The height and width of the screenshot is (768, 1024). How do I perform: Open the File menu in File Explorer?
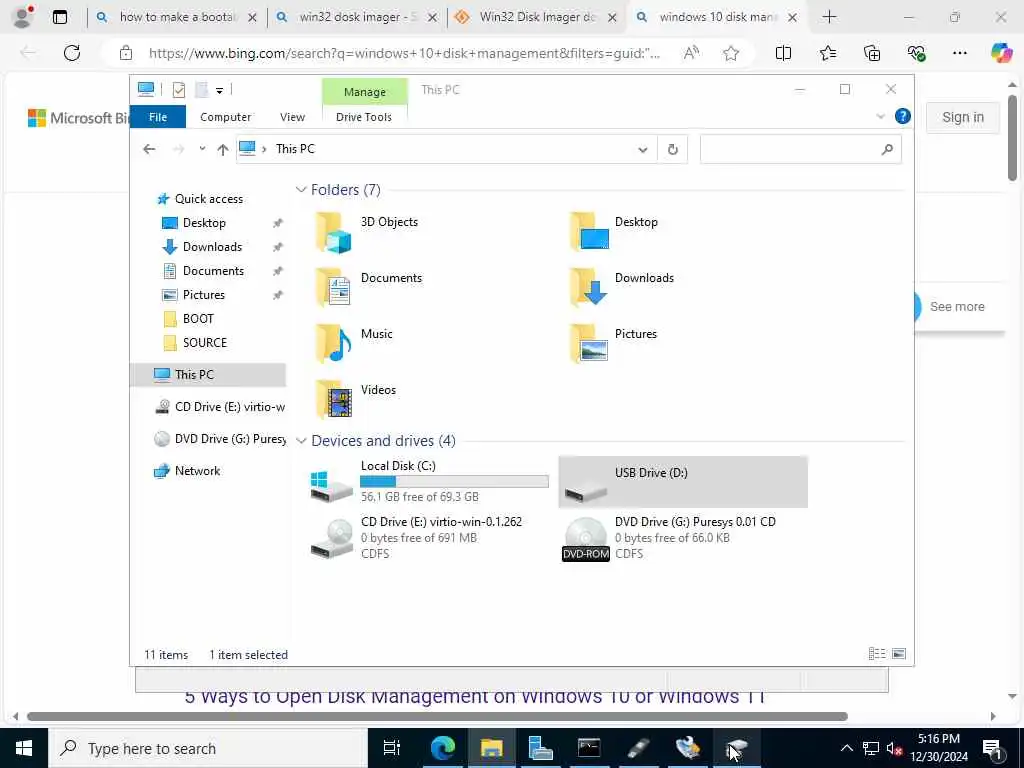(158, 117)
